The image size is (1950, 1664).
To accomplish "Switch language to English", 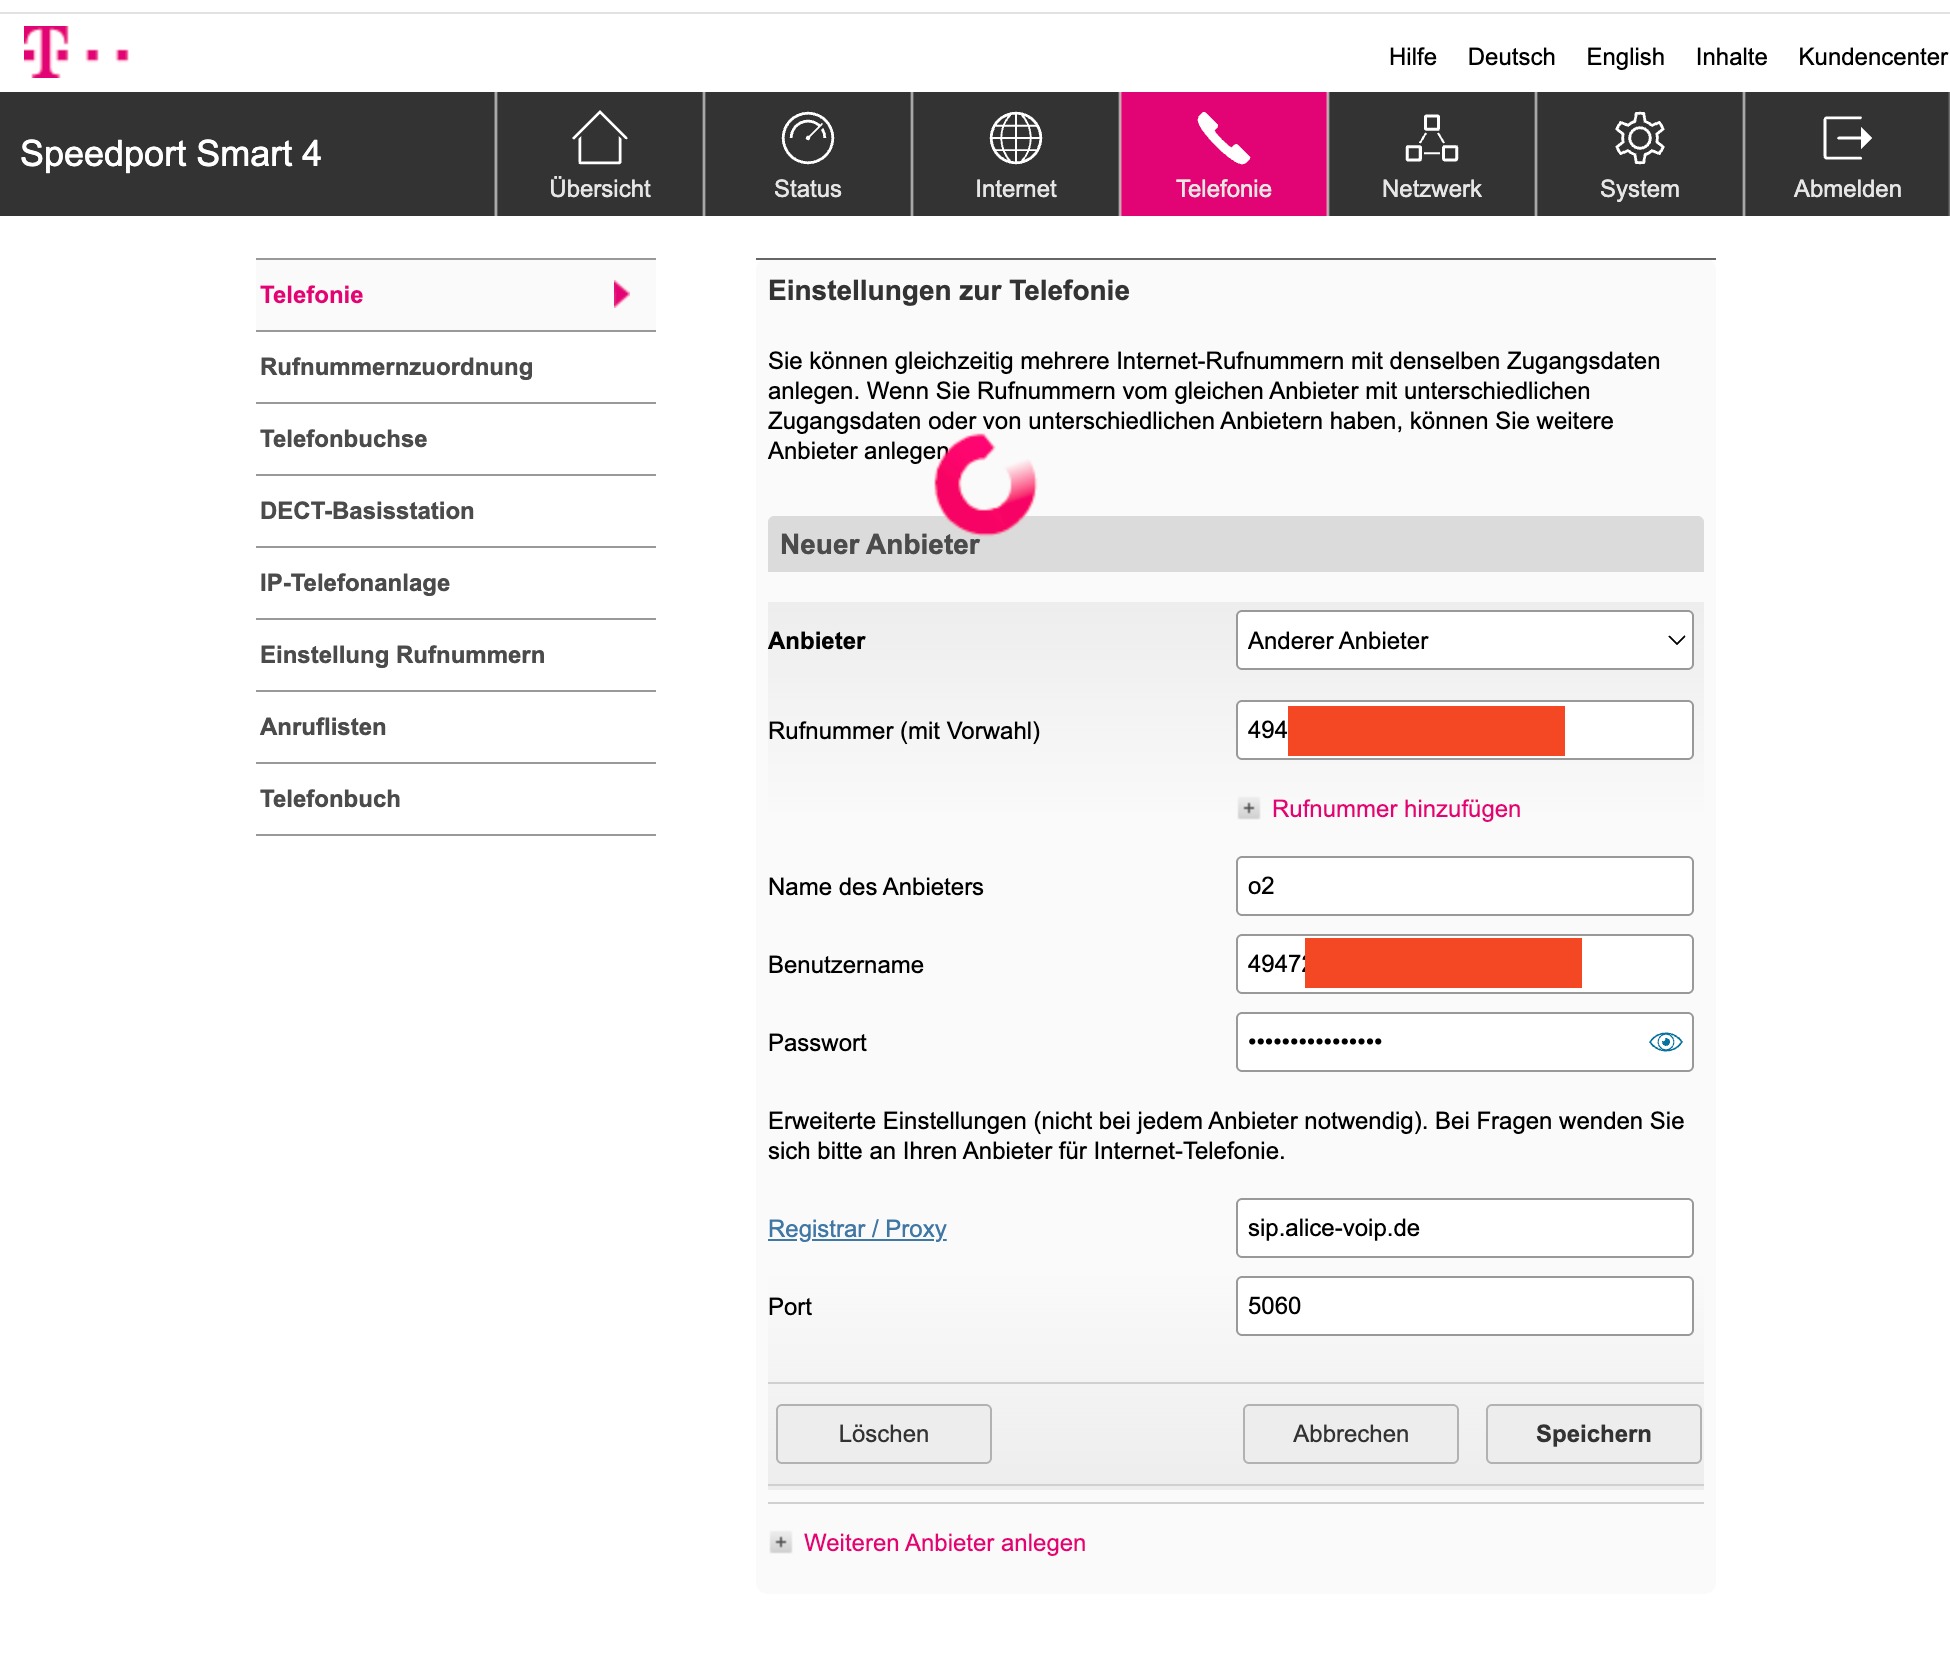I will tap(1625, 57).
